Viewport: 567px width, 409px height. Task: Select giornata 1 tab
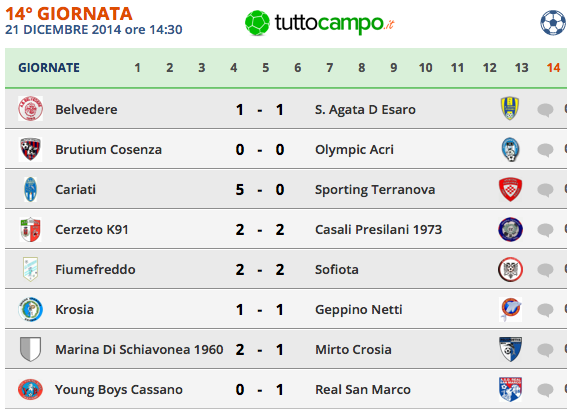click(x=137, y=68)
